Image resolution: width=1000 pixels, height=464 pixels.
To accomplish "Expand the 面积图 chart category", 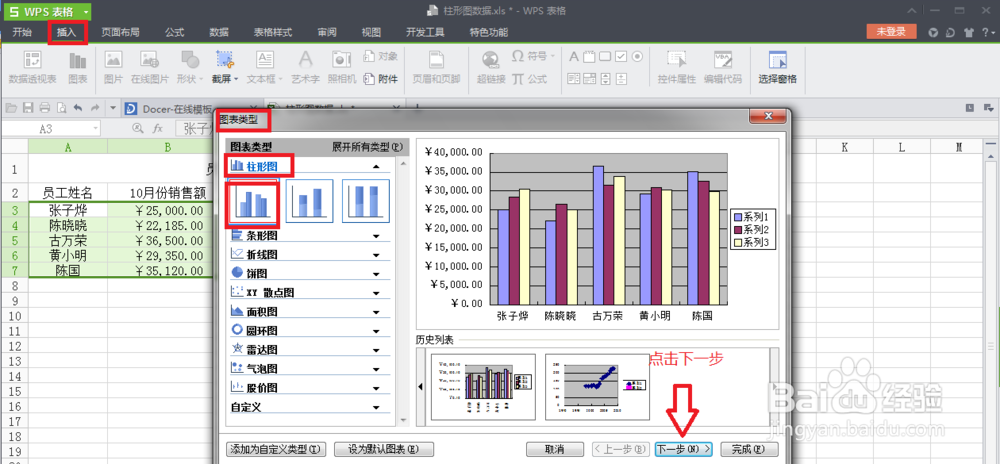I will tap(376, 312).
